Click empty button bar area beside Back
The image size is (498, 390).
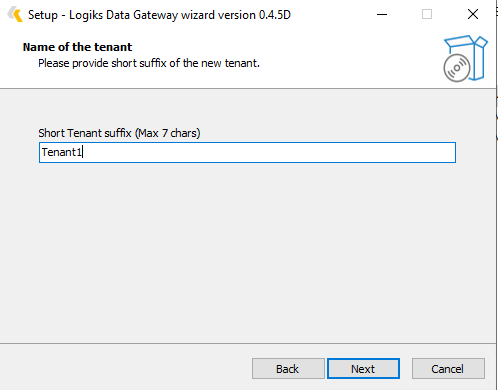click(125, 369)
